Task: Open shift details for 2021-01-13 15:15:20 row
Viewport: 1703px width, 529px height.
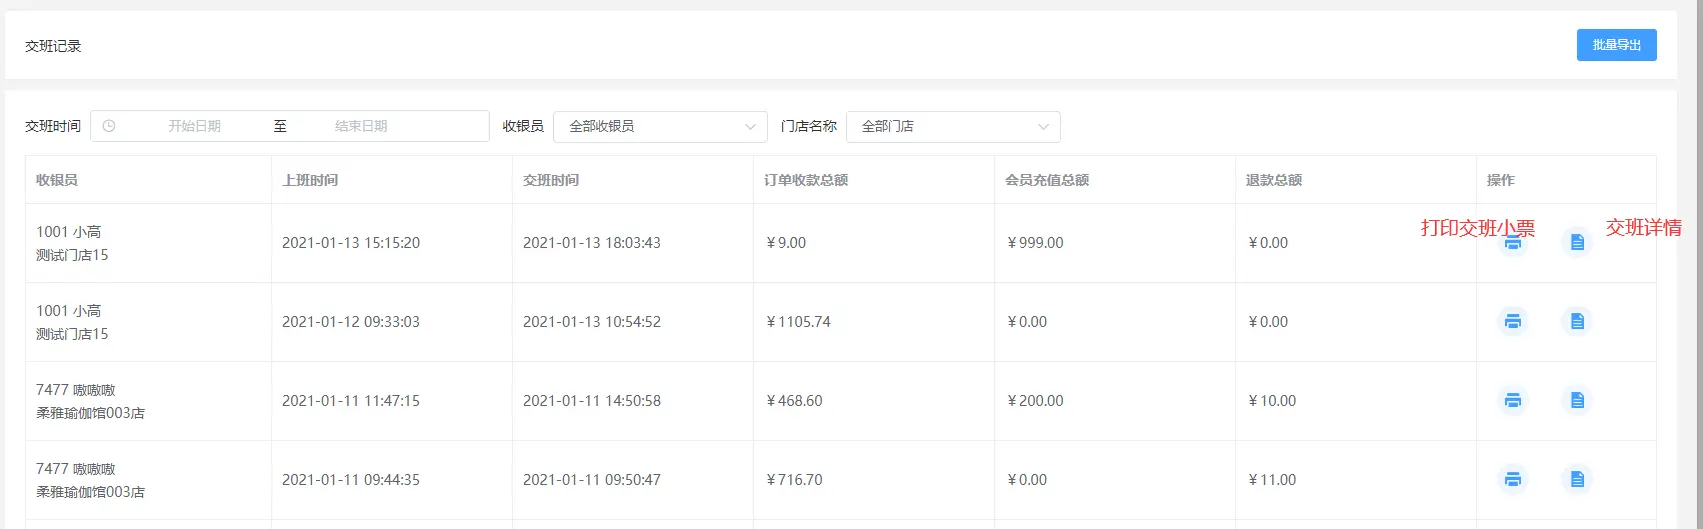Action: [1577, 243]
